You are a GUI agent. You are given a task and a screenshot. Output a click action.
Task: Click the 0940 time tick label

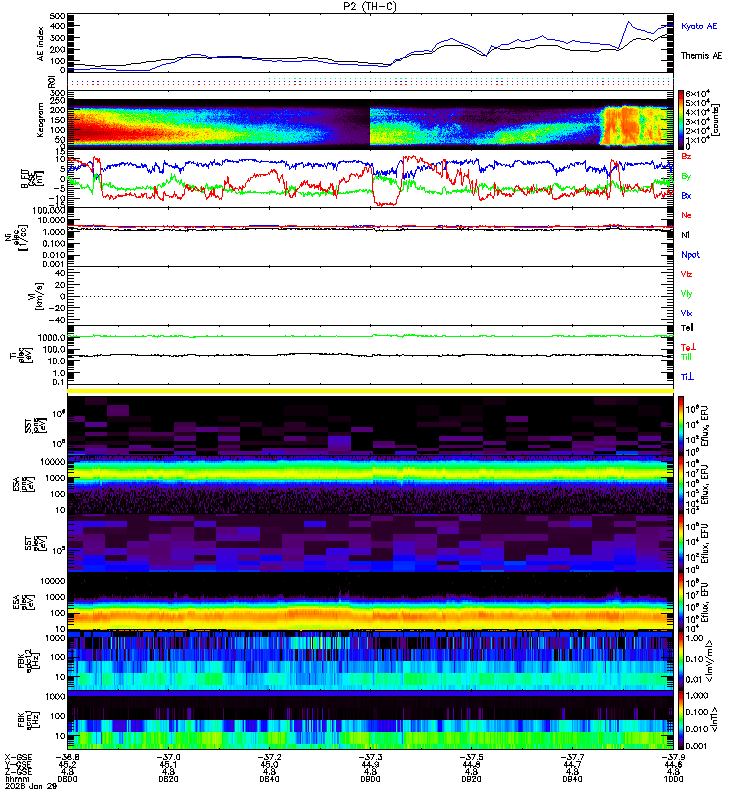point(572,779)
